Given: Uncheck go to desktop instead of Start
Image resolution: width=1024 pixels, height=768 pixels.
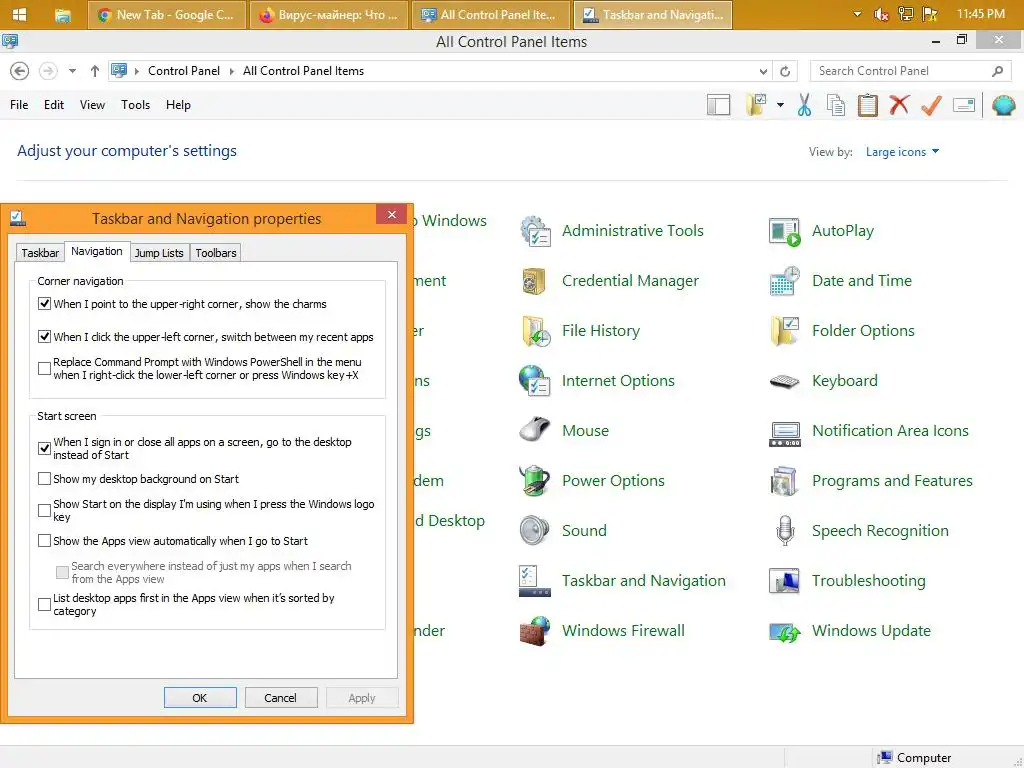Looking at the screenshot, I should 44,449.
